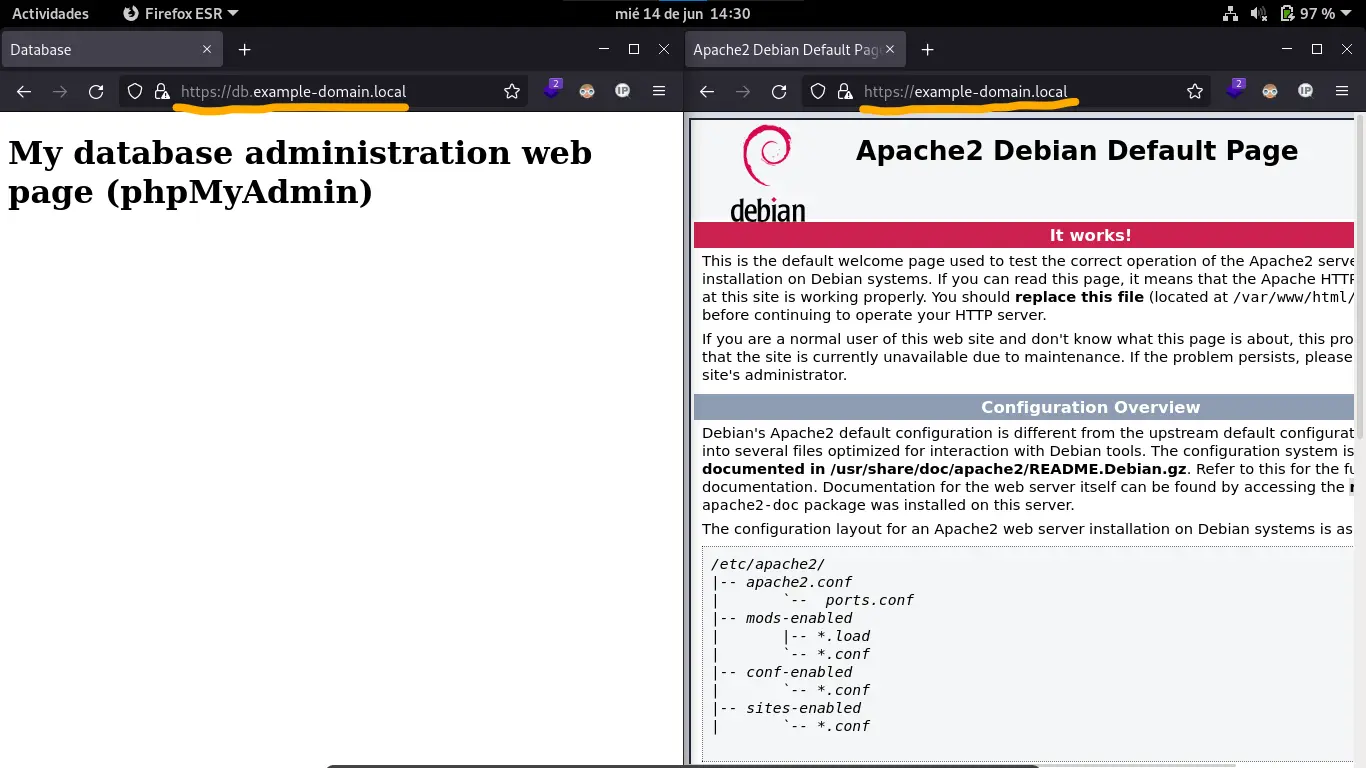This screenshot has height=768, width=1366.
Task: Click the 'replace this file' bold text
Action: 1079,297
